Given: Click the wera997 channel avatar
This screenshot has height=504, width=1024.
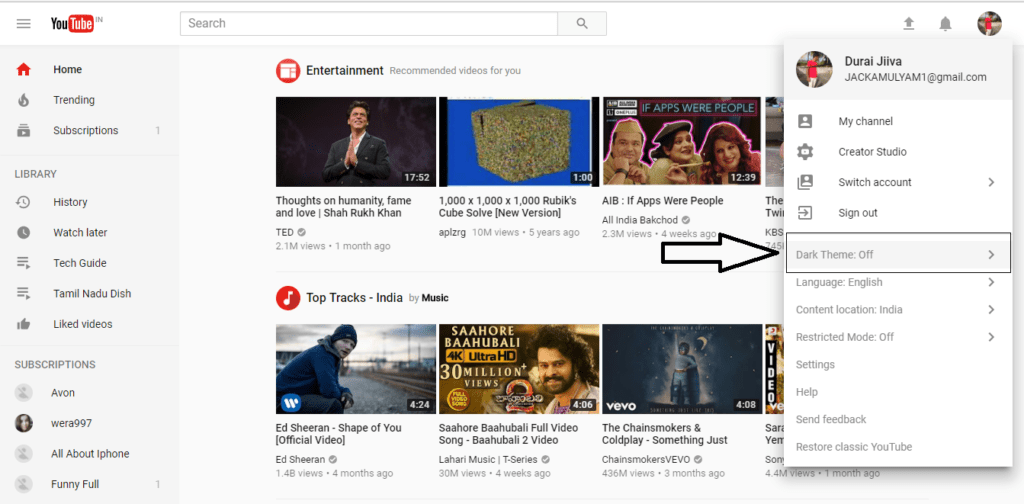Looking at the screenshot, I should pyautogui.click(x=24, y=423).
